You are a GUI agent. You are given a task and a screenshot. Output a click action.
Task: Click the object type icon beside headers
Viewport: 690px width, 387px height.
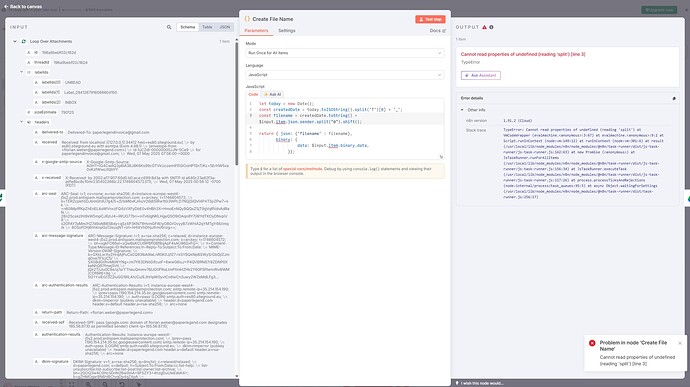coord(29,122)
